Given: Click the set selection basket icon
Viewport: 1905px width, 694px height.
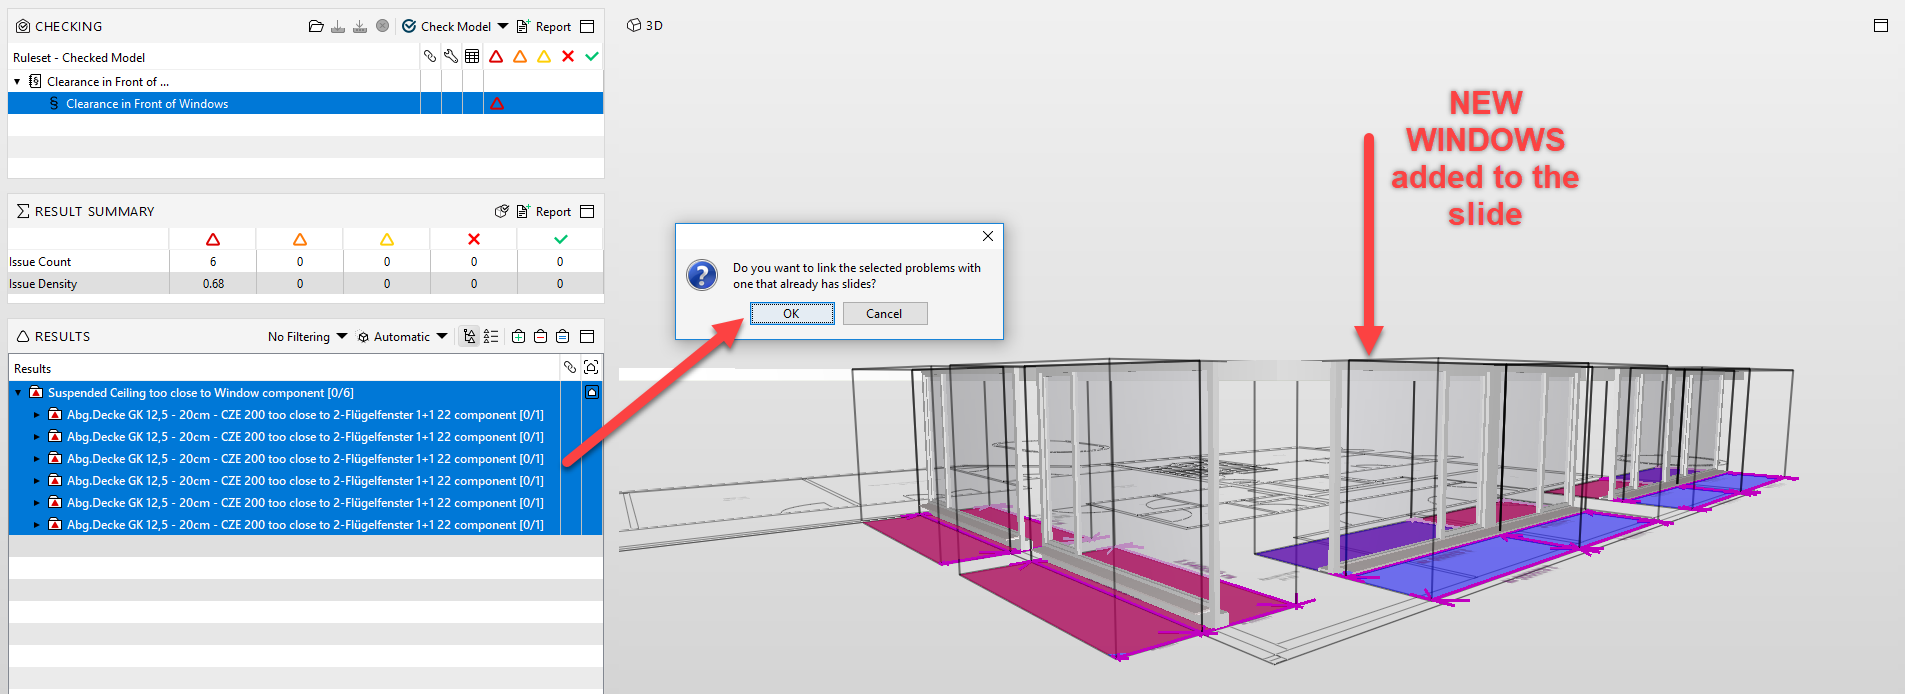Looking at the screenshot, I should click(563, 336).
